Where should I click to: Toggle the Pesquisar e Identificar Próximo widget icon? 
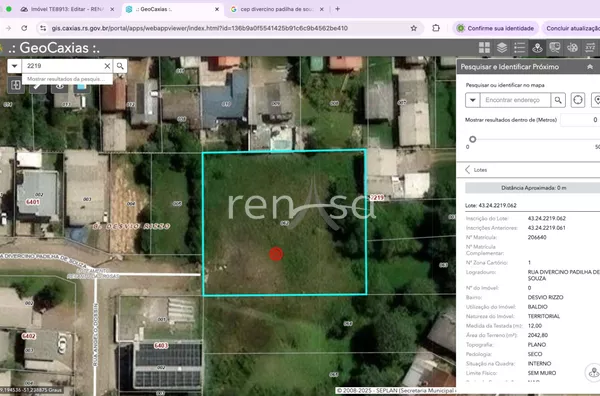[537, 48]
